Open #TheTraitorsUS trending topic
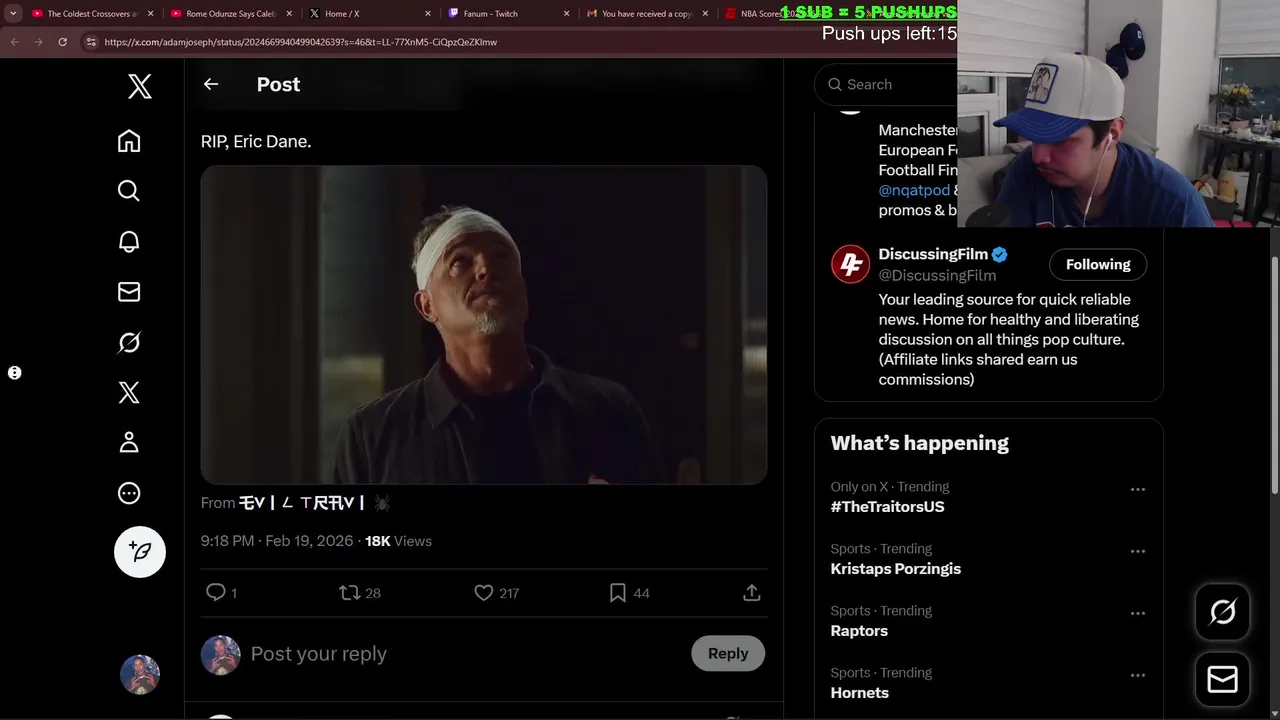1280x720 pixels. tap(887, 507)
